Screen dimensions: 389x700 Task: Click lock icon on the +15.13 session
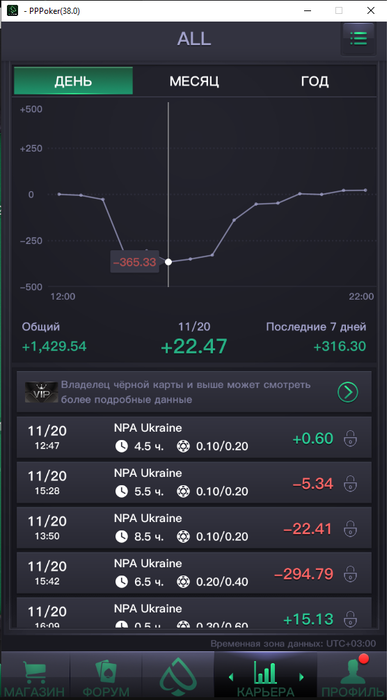coord(350,619)
